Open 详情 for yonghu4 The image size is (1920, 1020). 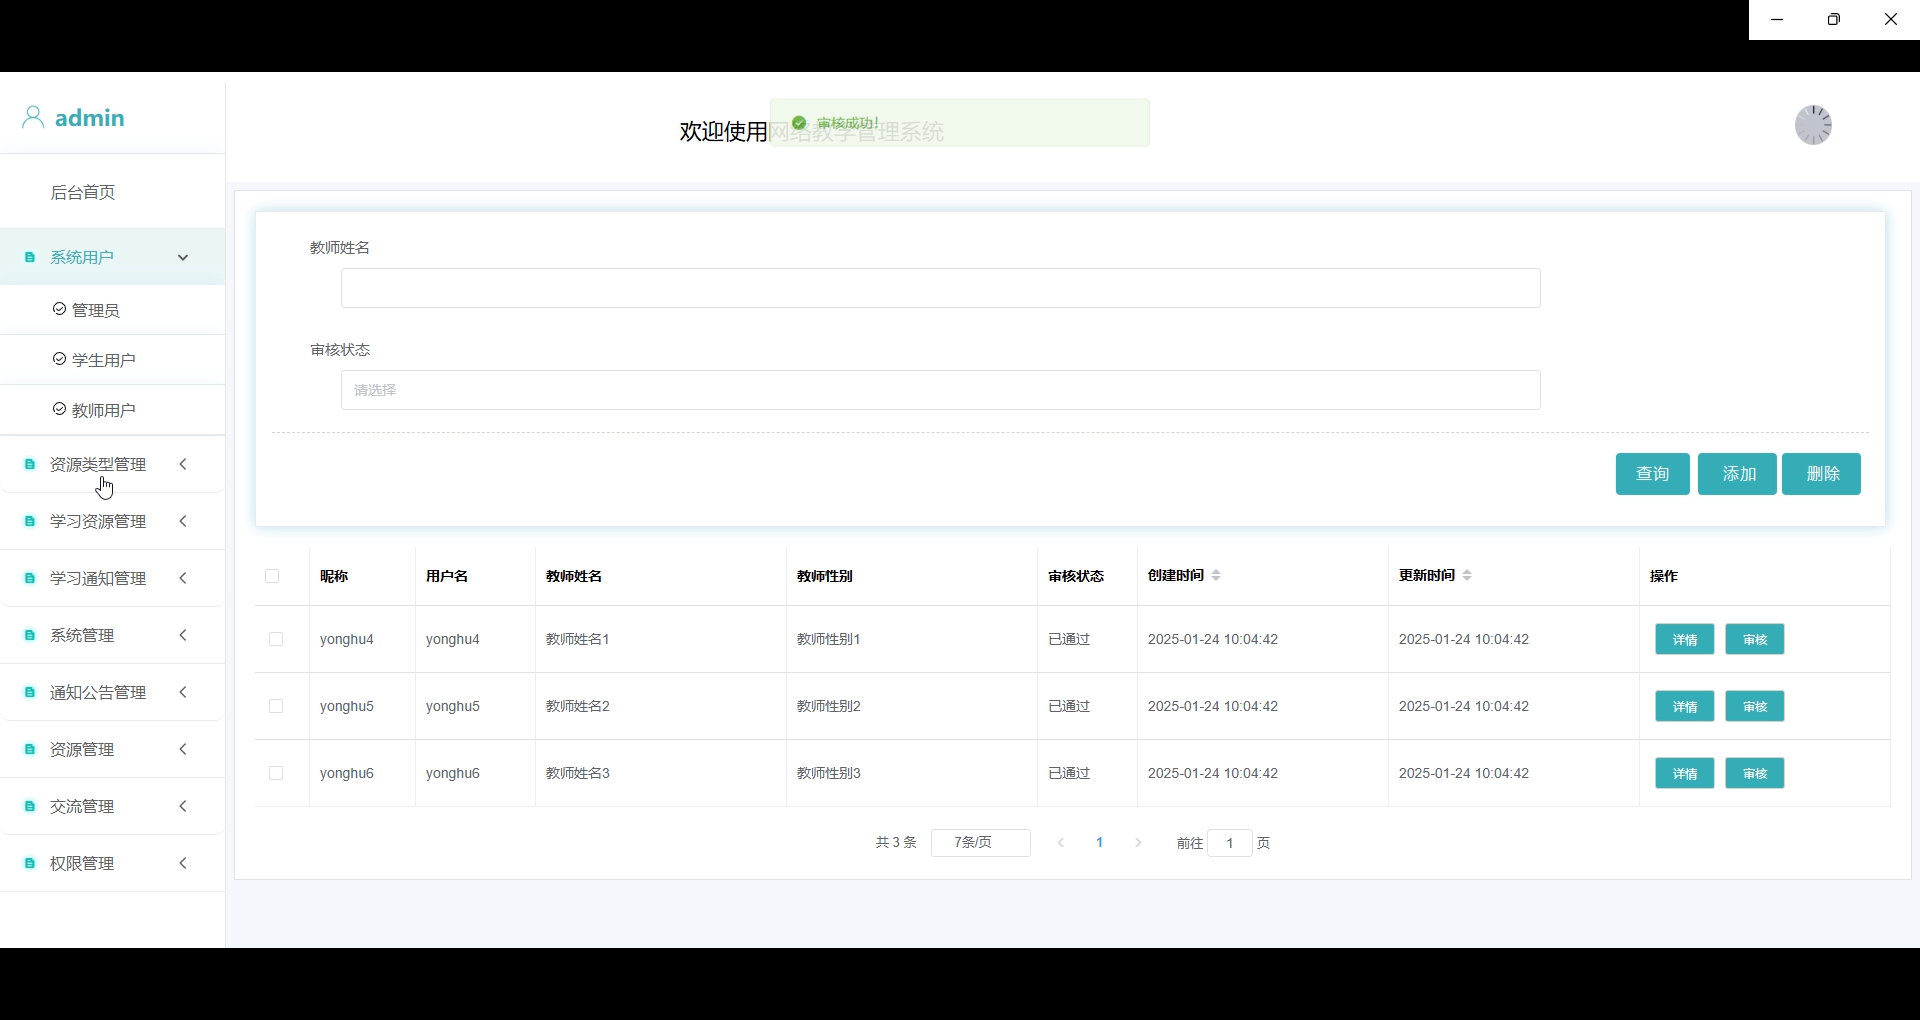point(1684,639)
